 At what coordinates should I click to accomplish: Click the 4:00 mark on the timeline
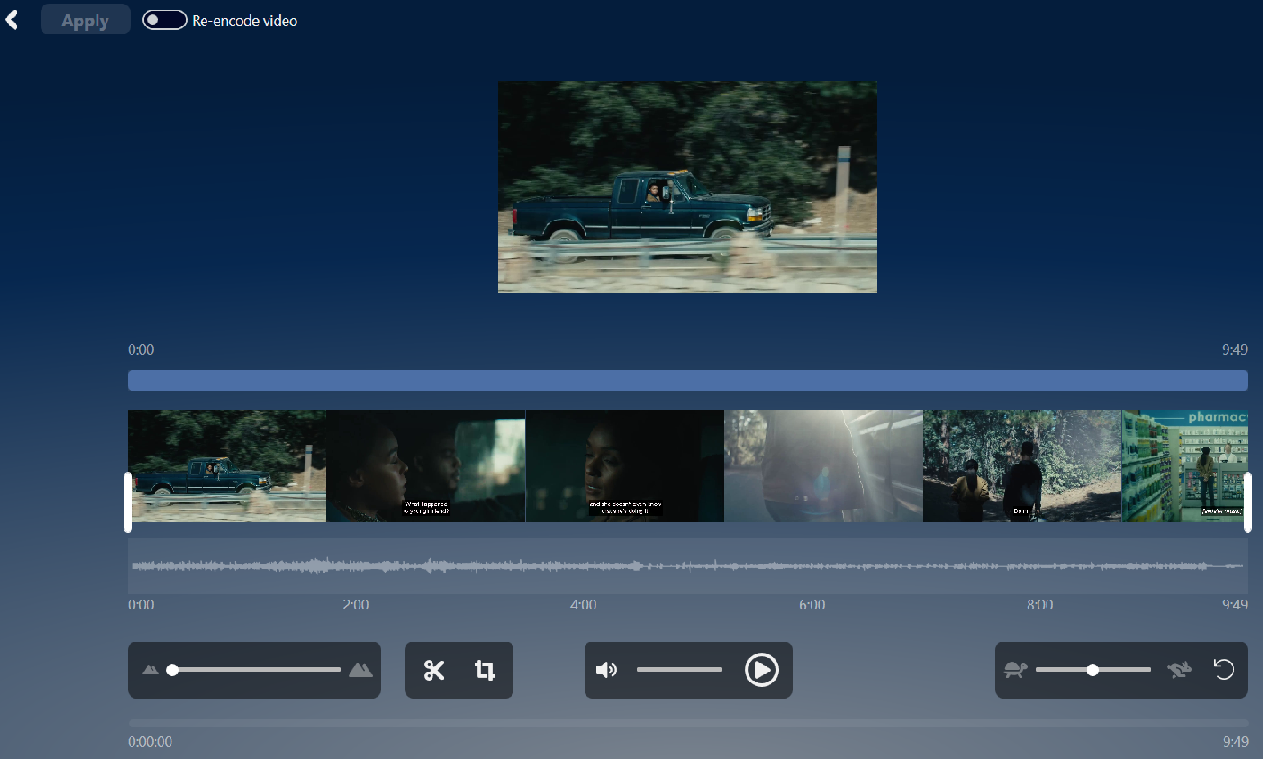(584, 605)
